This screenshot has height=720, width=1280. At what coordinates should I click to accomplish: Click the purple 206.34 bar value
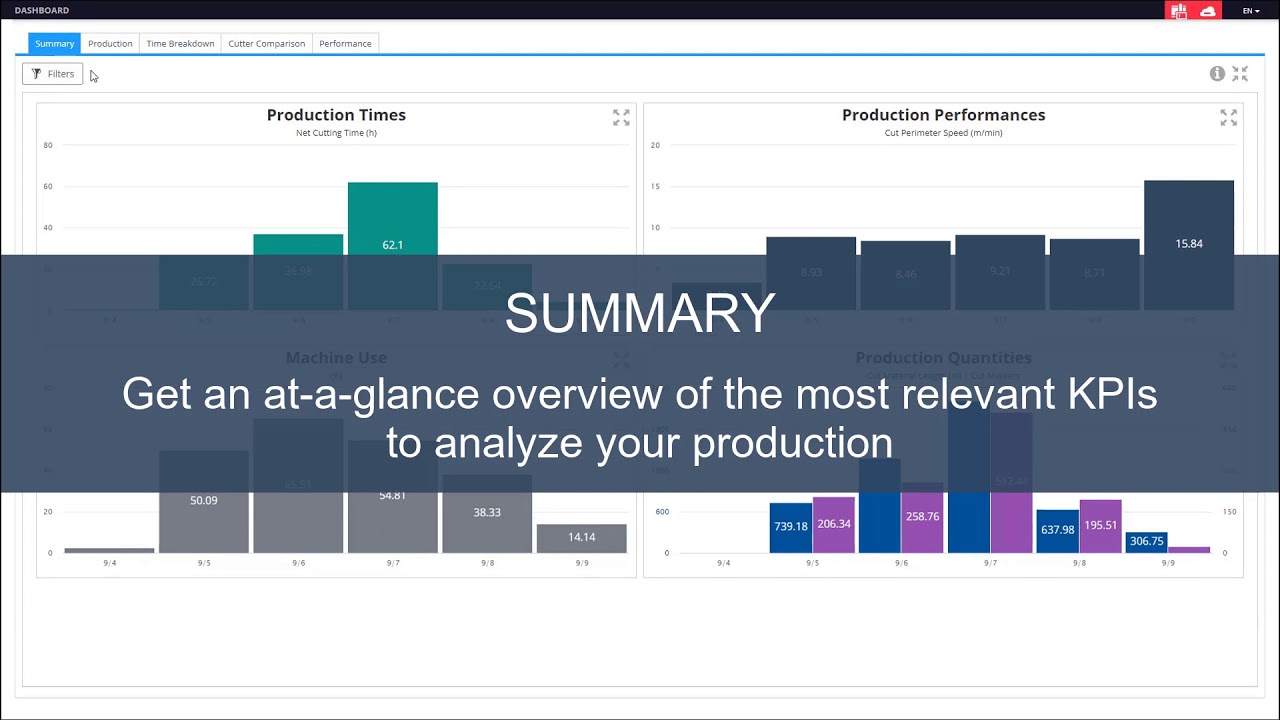[834, 523]
